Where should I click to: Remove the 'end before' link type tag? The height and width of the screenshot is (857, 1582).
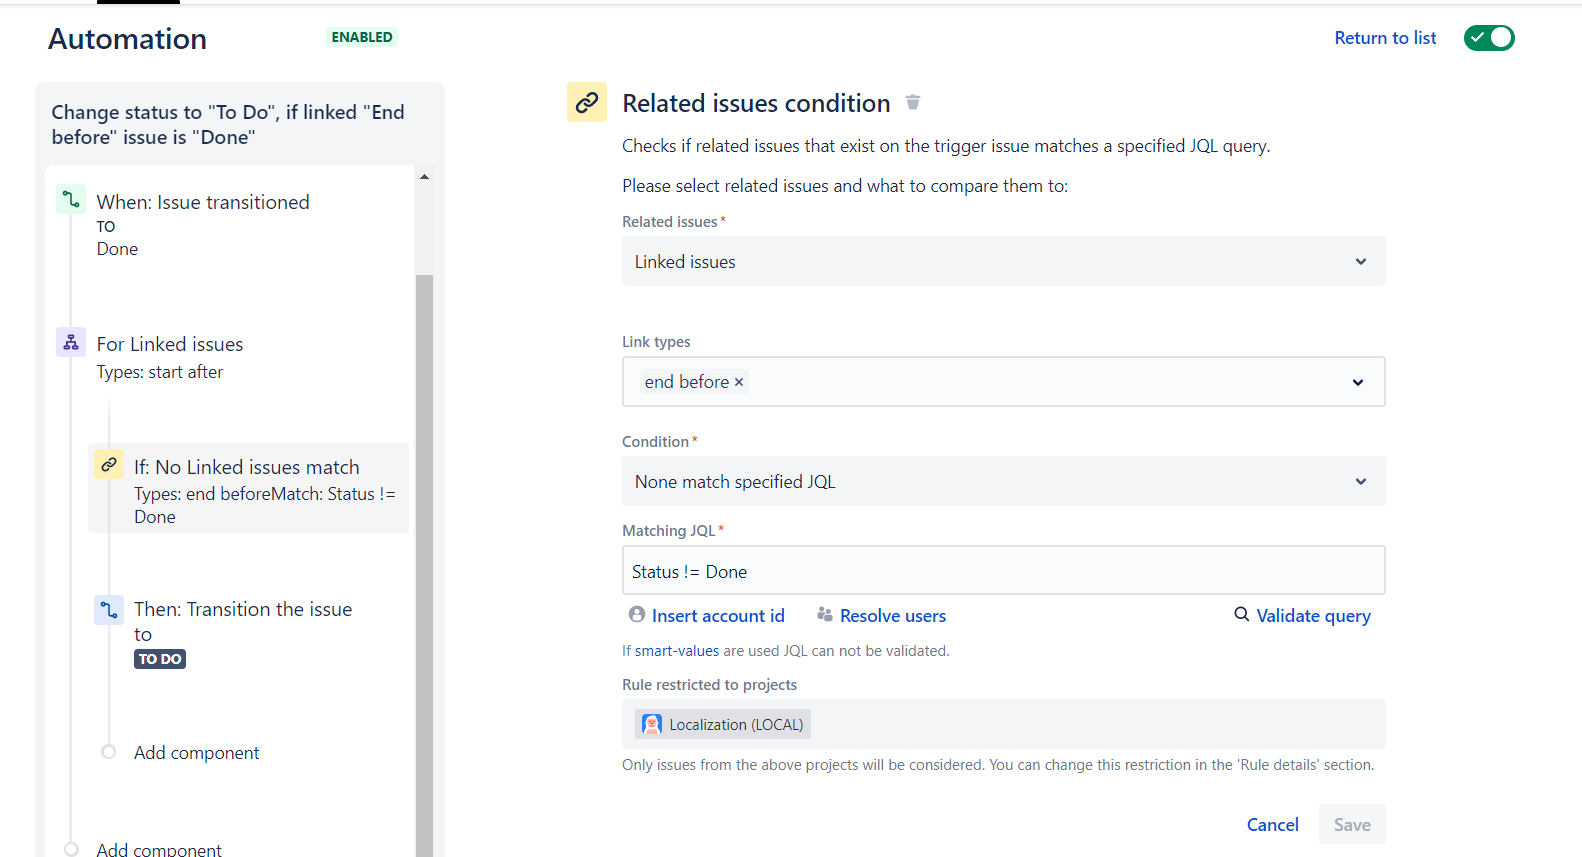pos(739,382)
